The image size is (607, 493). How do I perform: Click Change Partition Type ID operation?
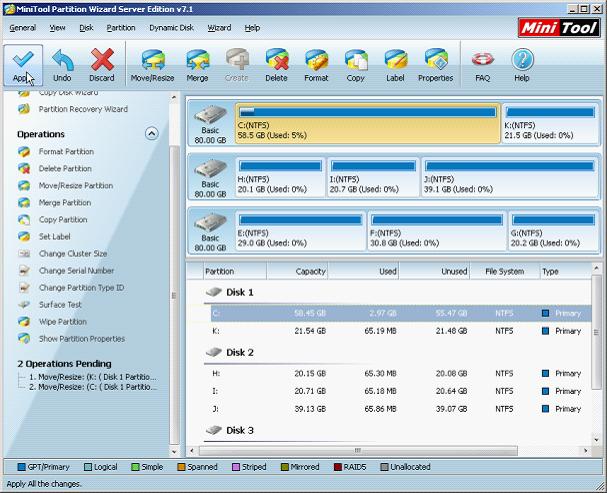click(x=72, y=288)
